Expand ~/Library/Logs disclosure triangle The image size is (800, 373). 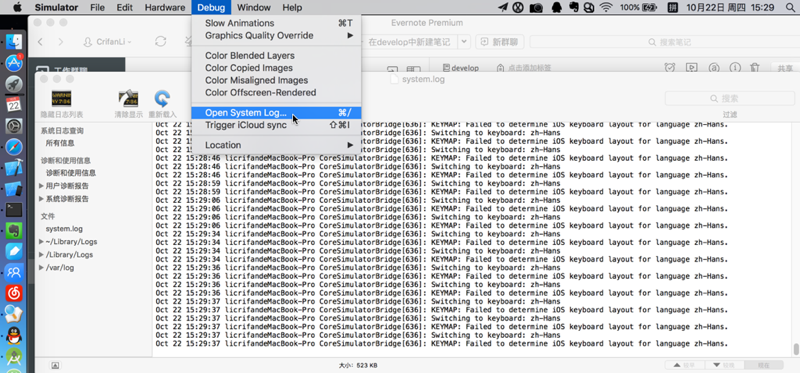click(x=41, y=241)
